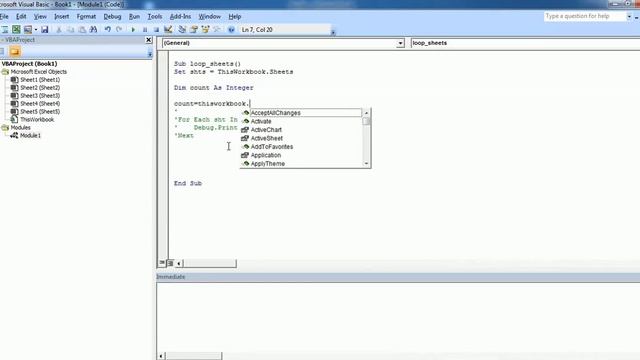Close the VBAProject panel
640x360 pixels.
[x=149, y=40]
